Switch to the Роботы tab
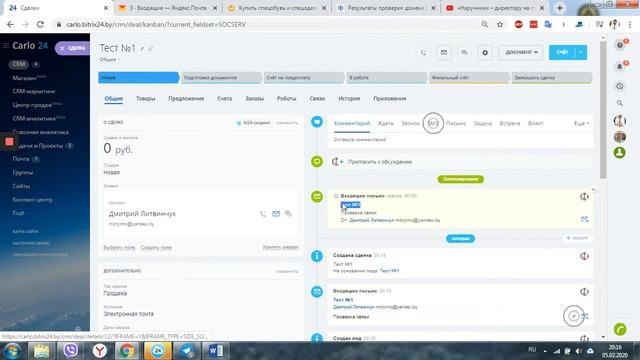Viewport: 640px width, 360px height. tap(287, 99)
